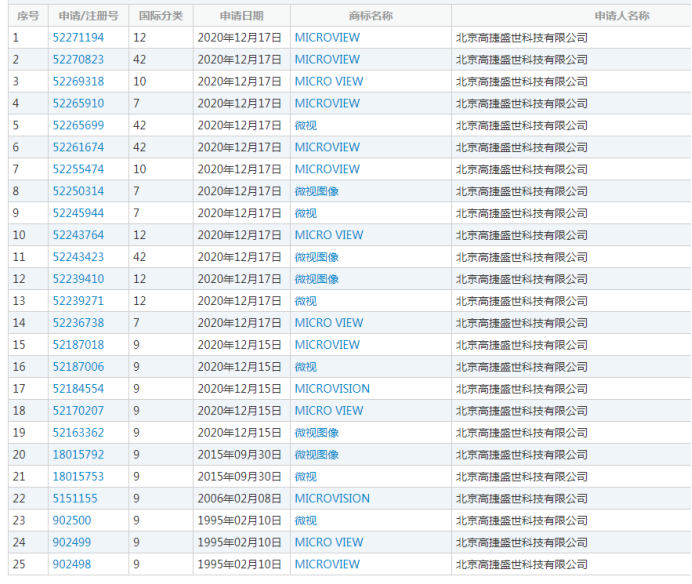Screen dimensions: 692x584
Task: Open application number 52270823
Action: [x=78, y=60]
